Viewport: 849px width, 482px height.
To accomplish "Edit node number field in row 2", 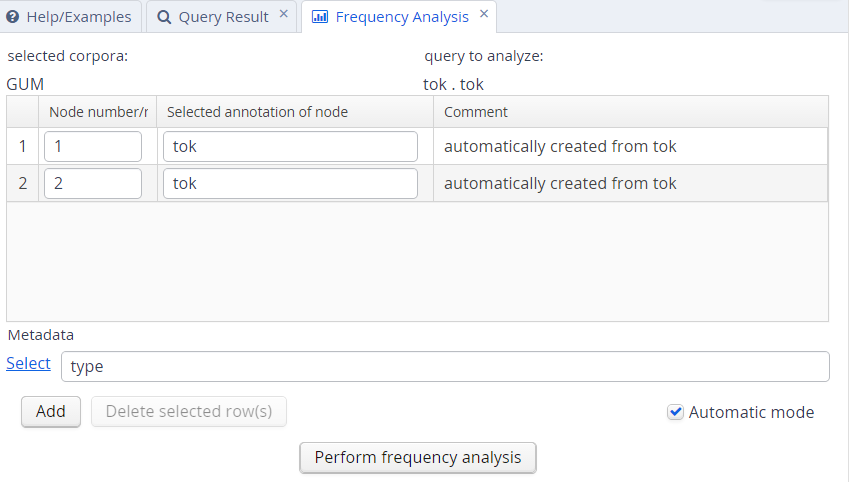I will (93, 184).
